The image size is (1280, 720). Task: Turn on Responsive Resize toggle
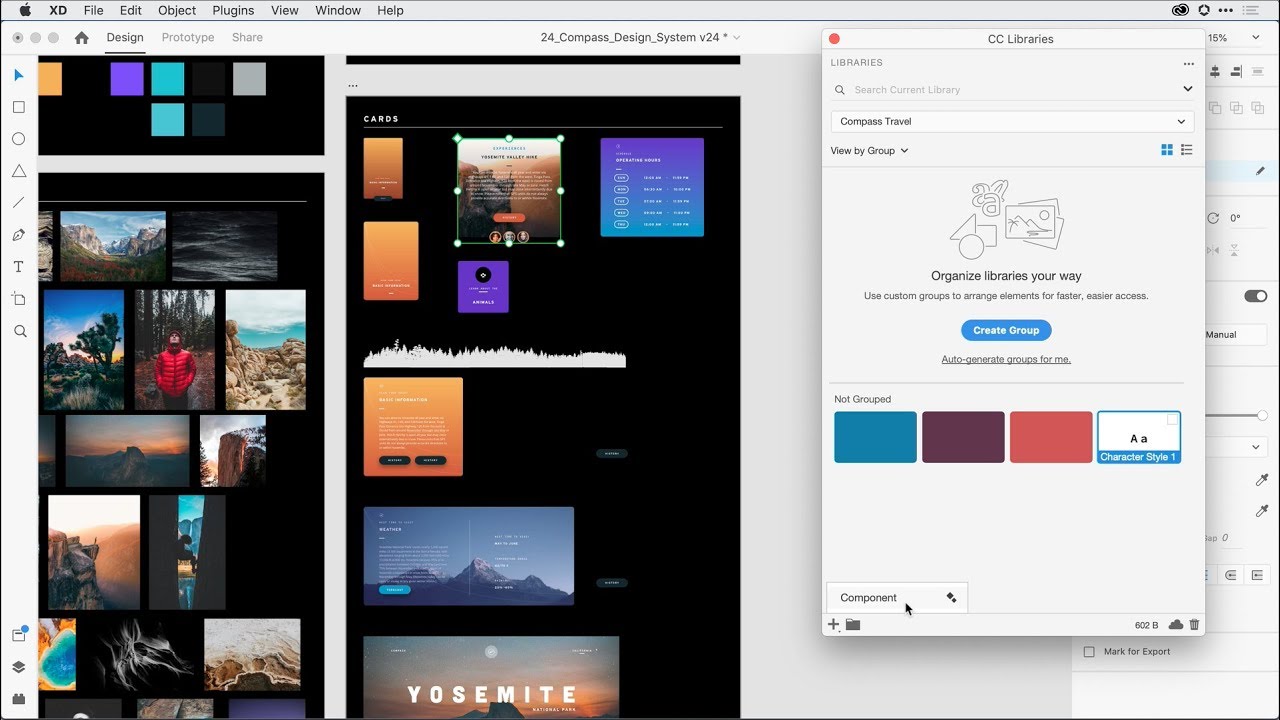coord(1256,296)
